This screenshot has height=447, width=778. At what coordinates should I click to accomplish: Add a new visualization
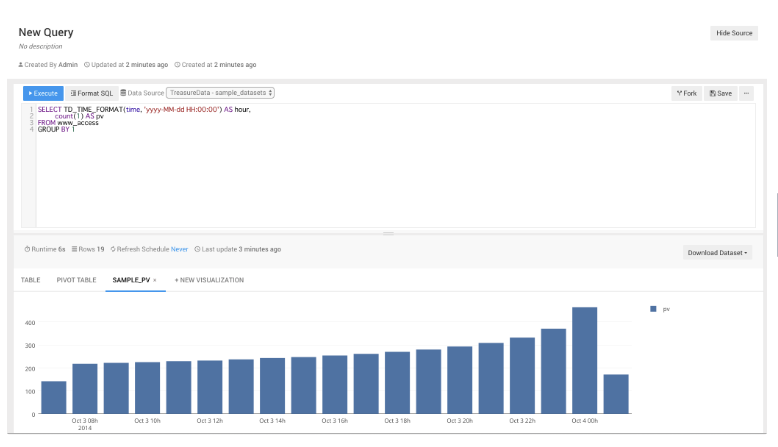pos(209,280)
